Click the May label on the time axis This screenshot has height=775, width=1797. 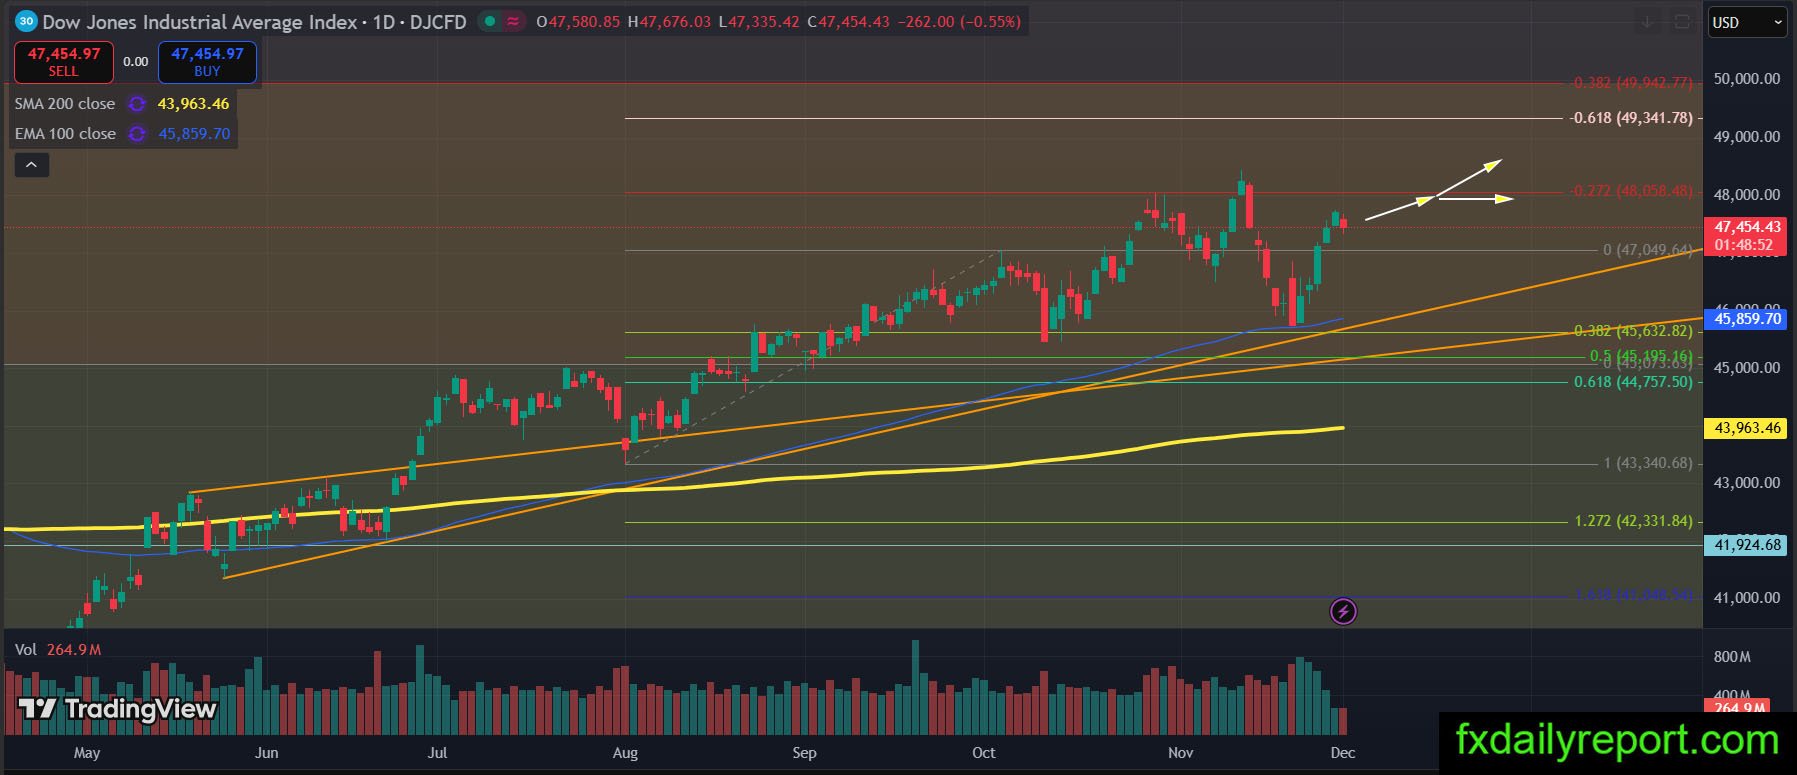click(x=87, y=753)
